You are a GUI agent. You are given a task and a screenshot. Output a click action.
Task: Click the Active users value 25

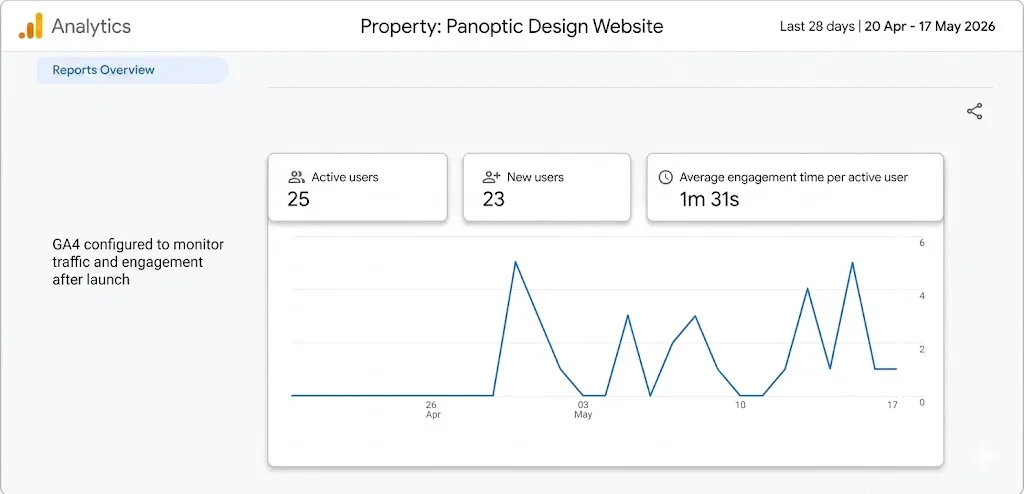click(298, 199)
